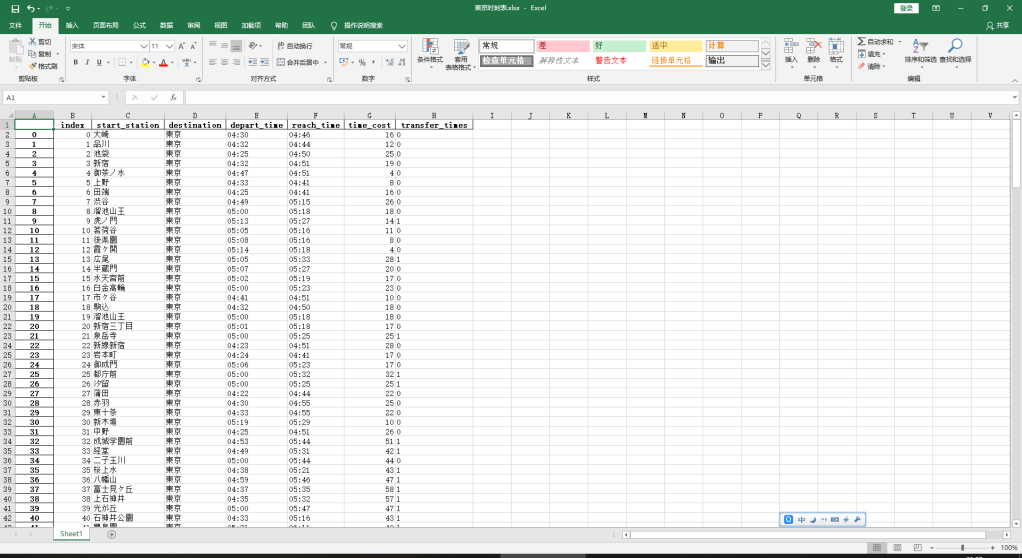Toggle Italic formatting button

(88, 62)
